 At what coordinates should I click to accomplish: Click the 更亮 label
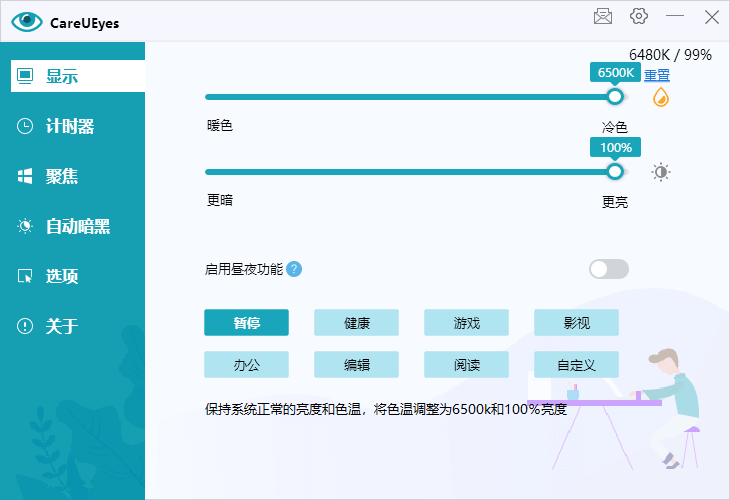pos(615,202)
